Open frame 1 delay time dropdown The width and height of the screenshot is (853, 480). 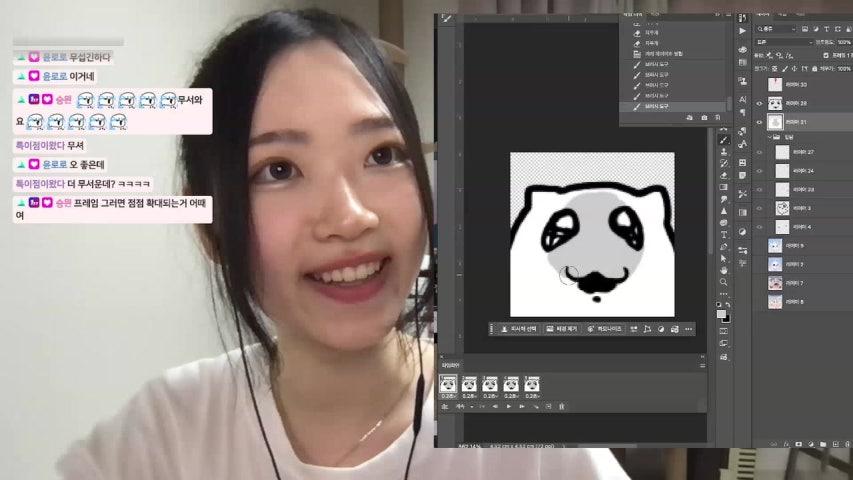click(449, 396)
